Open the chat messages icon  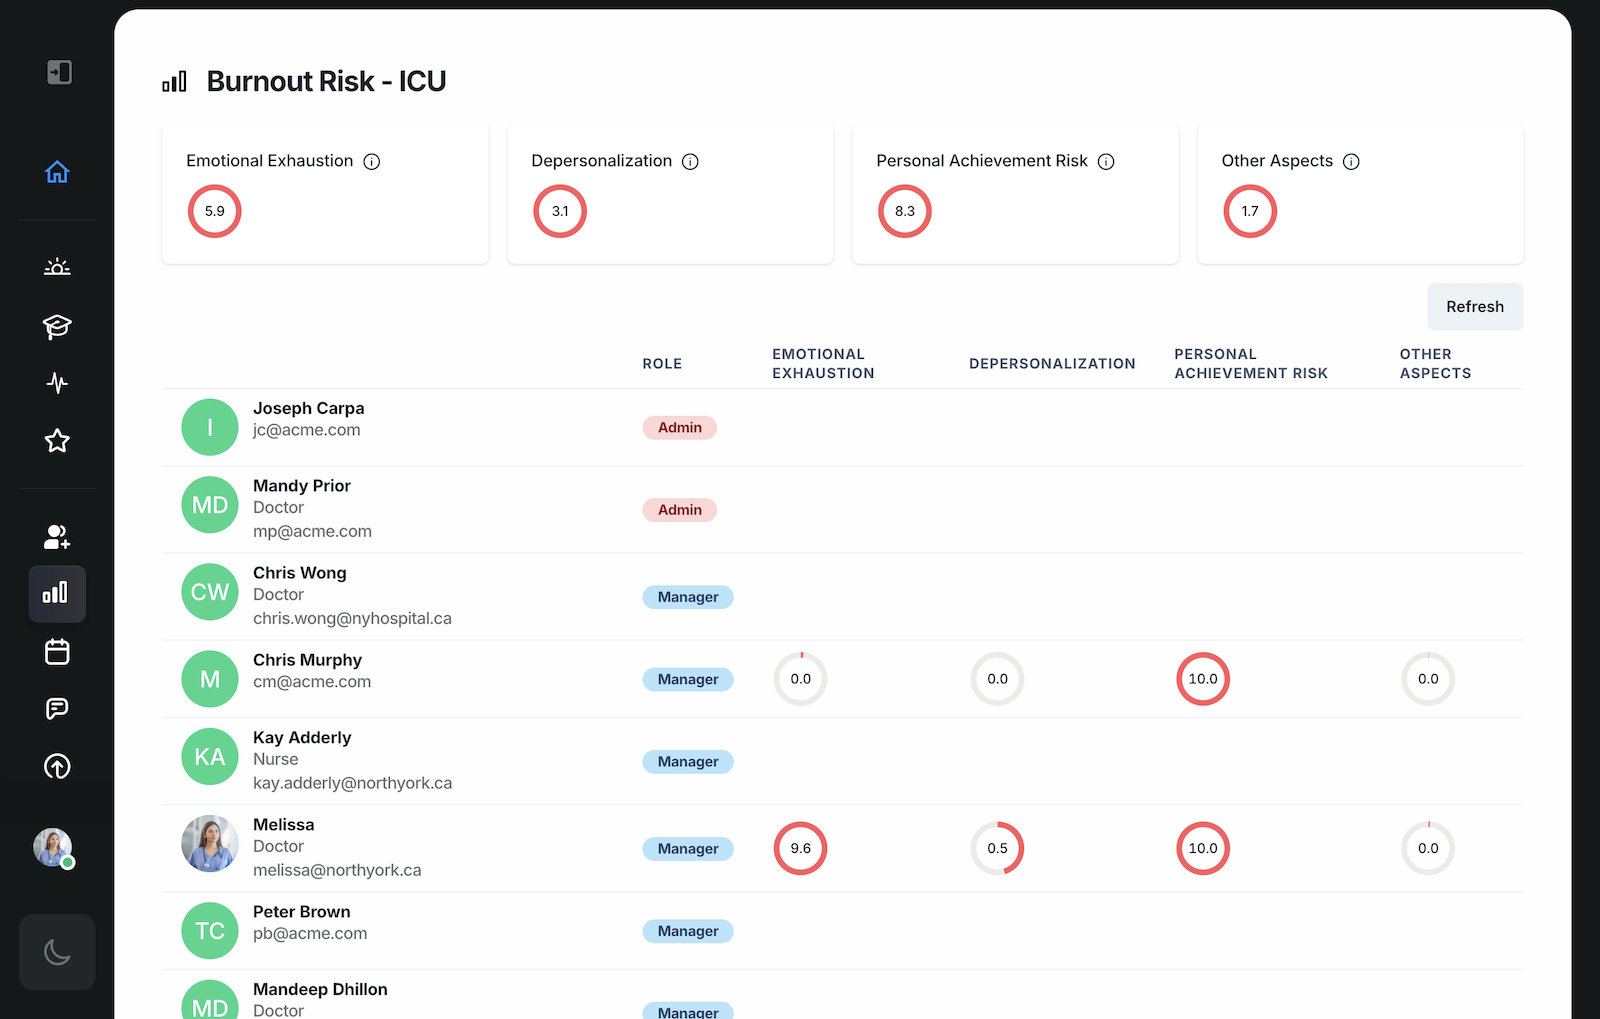[57, 708]
